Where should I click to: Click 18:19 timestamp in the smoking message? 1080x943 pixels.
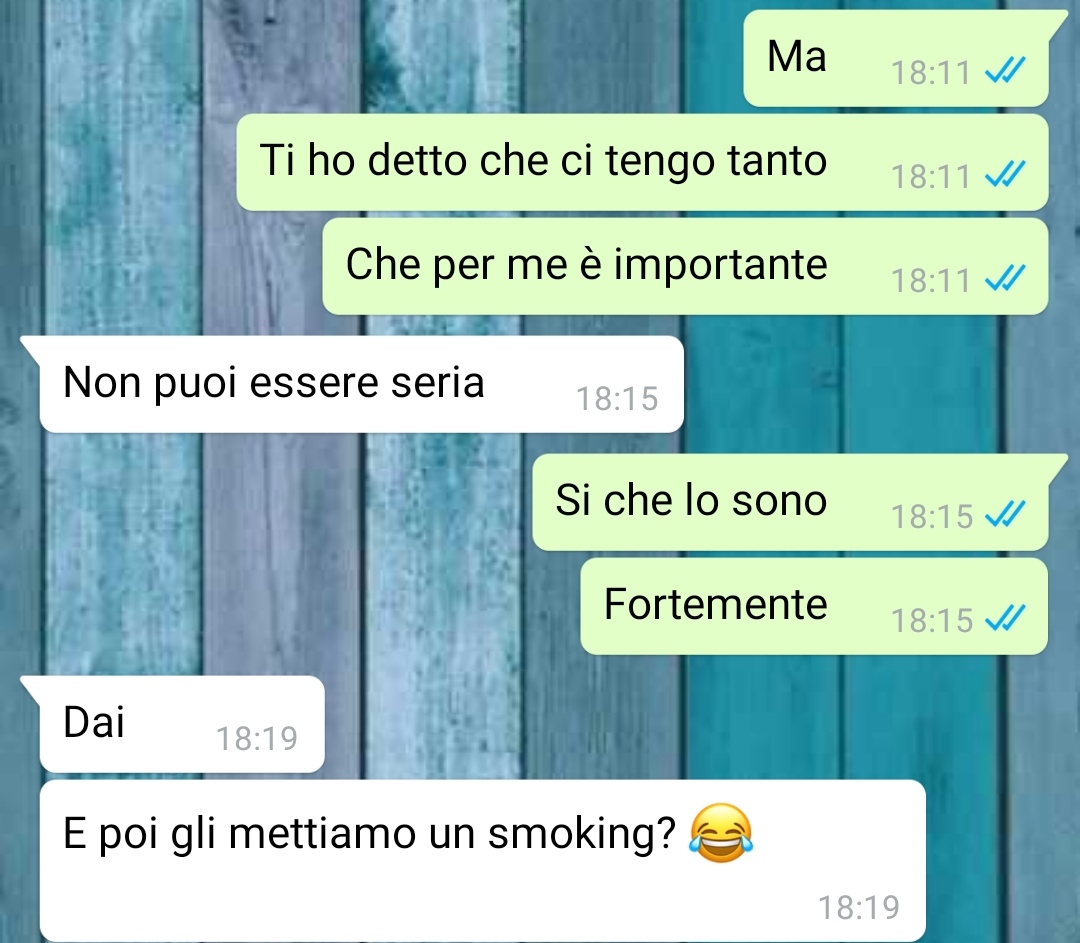coord(859,908)
